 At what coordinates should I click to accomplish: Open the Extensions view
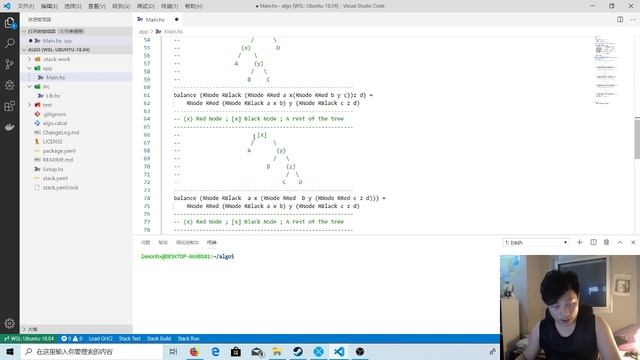(9, 106)
